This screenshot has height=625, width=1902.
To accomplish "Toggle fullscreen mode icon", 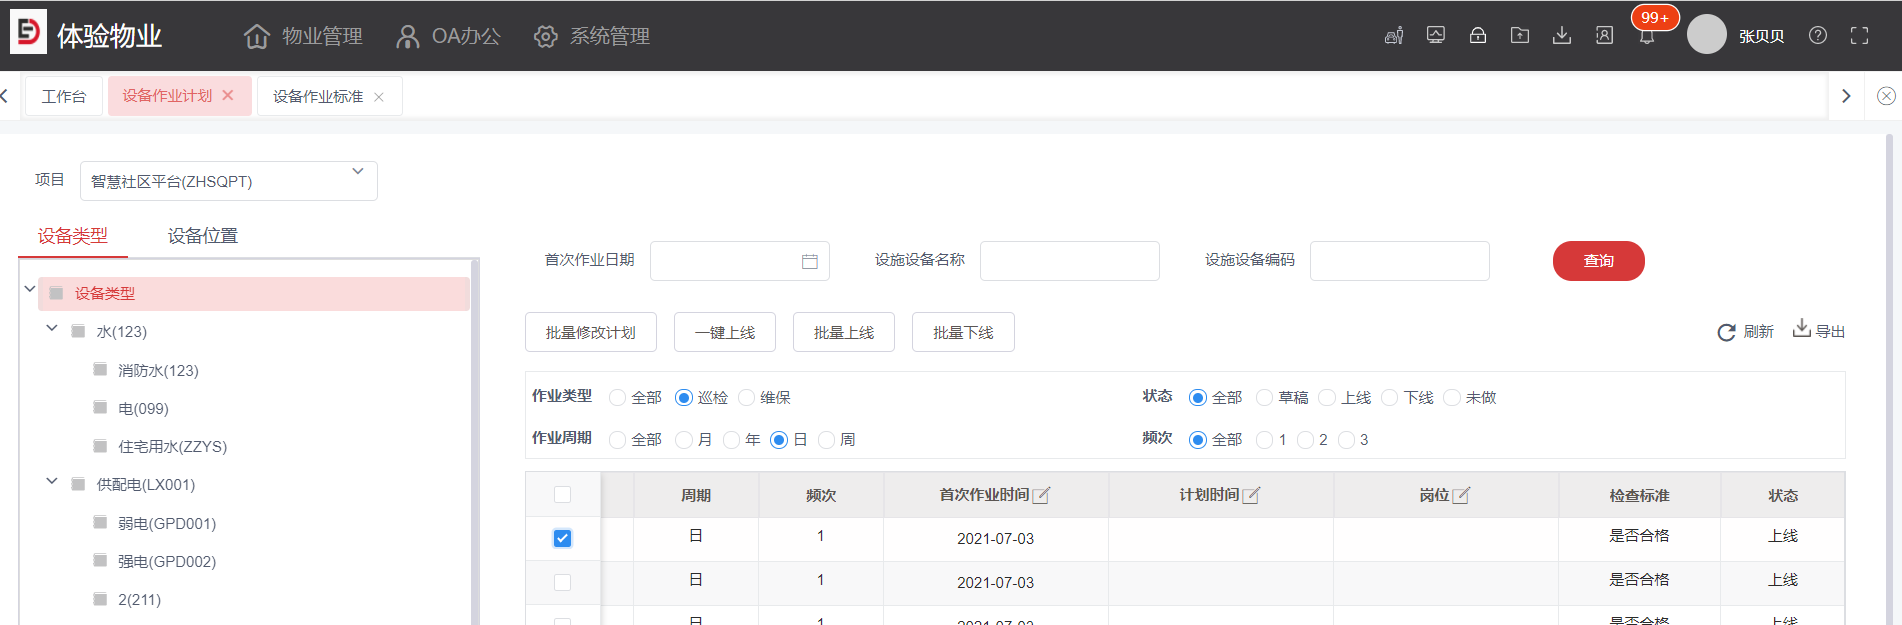I will coord(1860,36).
